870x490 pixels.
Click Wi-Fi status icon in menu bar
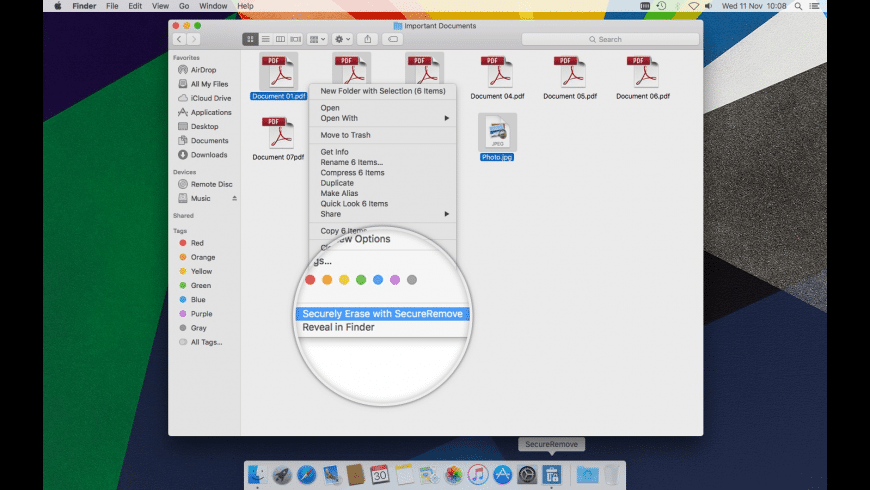point(694,6)
